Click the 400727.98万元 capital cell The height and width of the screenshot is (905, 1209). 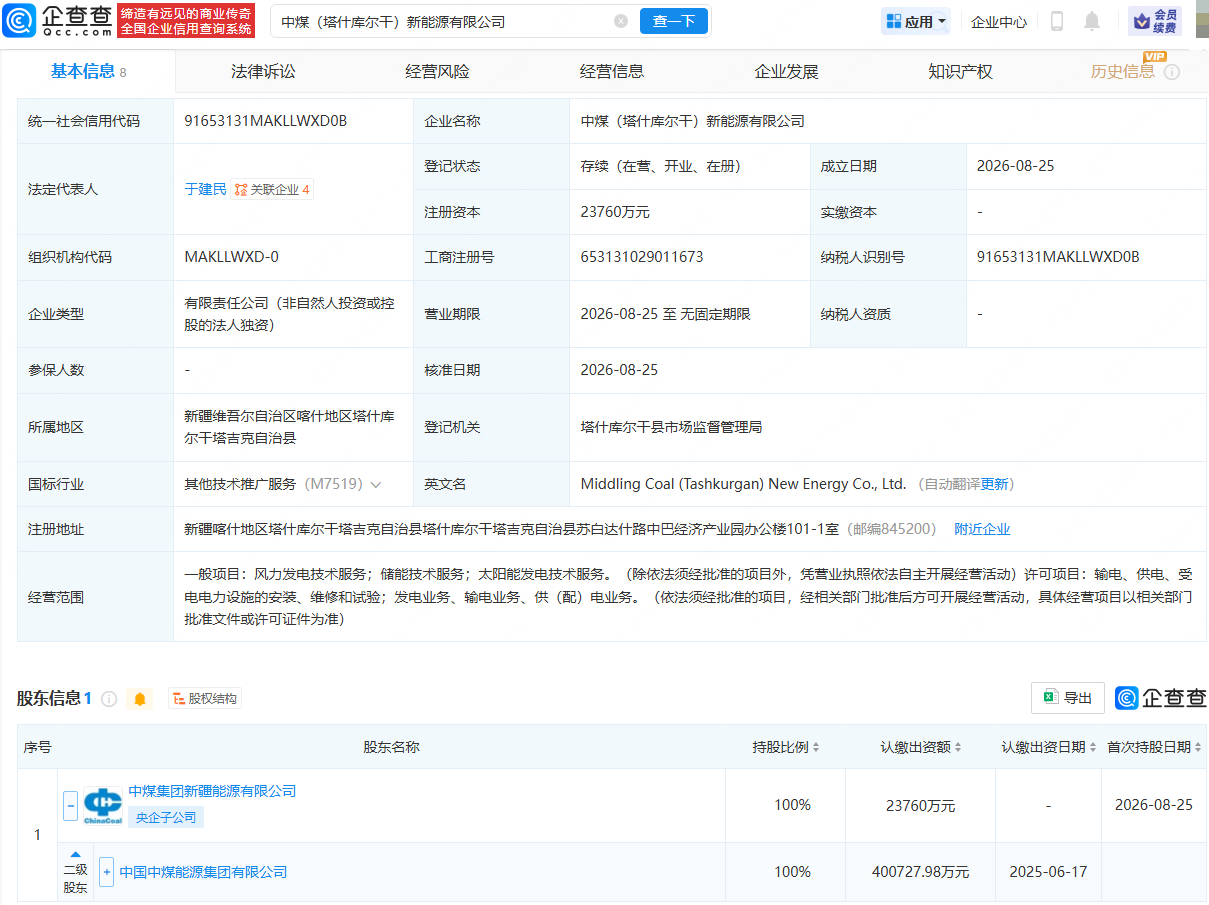click(920, 872)
